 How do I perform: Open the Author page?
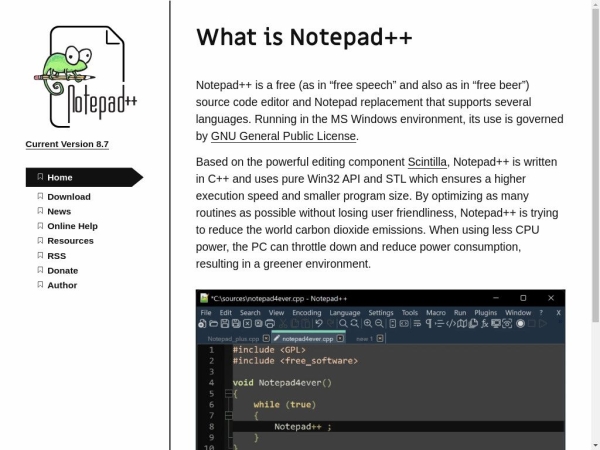[x=62, y=285]
